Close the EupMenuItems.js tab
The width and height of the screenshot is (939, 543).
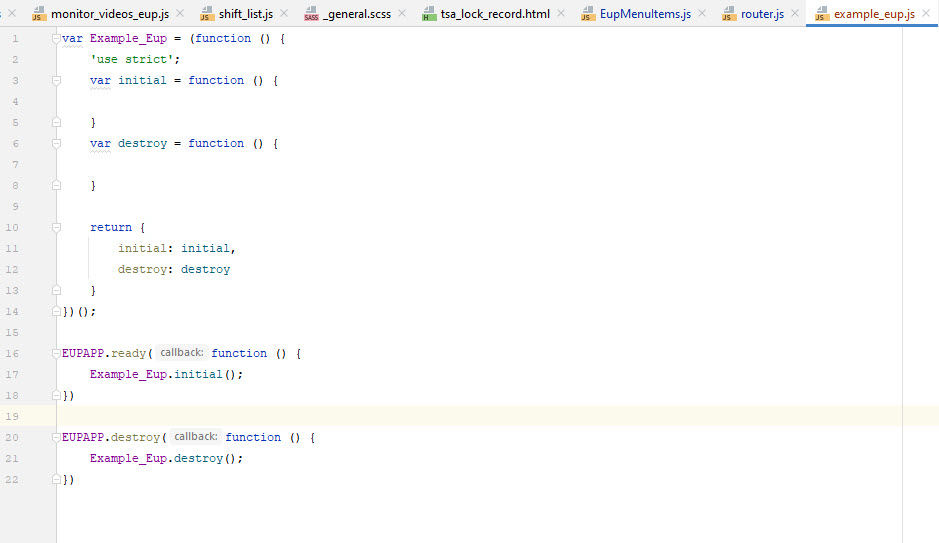pyautogui.click(x=702, y=13)
